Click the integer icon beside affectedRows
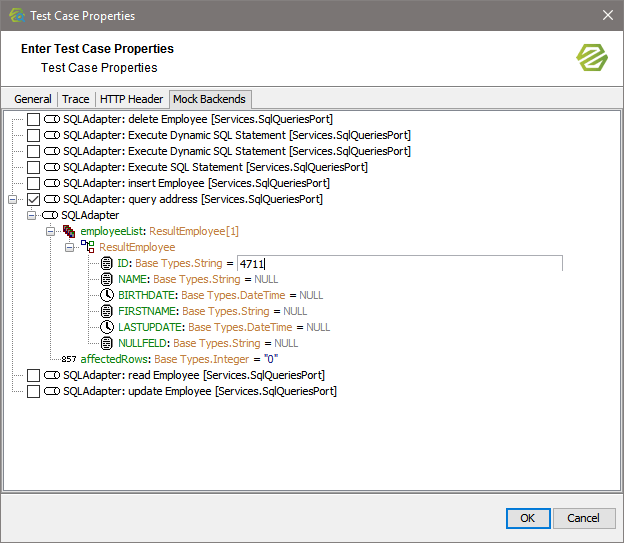This screenshot has width=624, height=543. 68,359
